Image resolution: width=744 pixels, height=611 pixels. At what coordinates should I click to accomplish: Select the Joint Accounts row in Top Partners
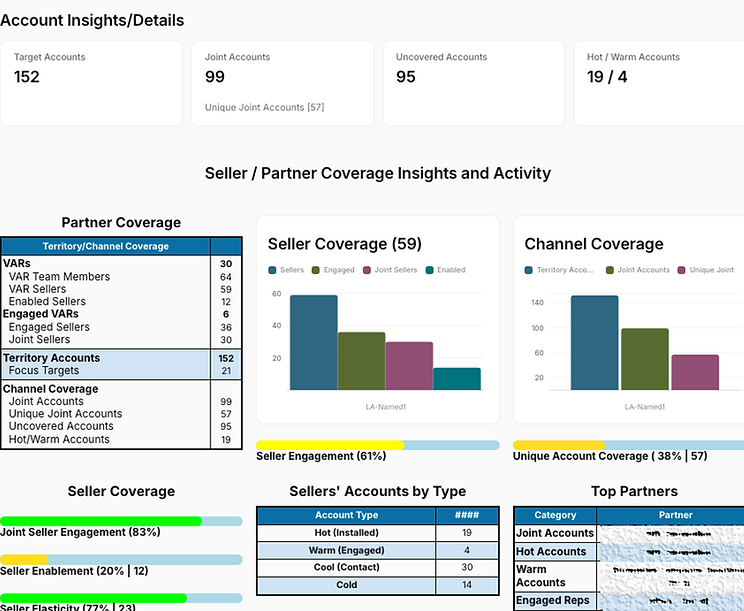pos(629,533)
